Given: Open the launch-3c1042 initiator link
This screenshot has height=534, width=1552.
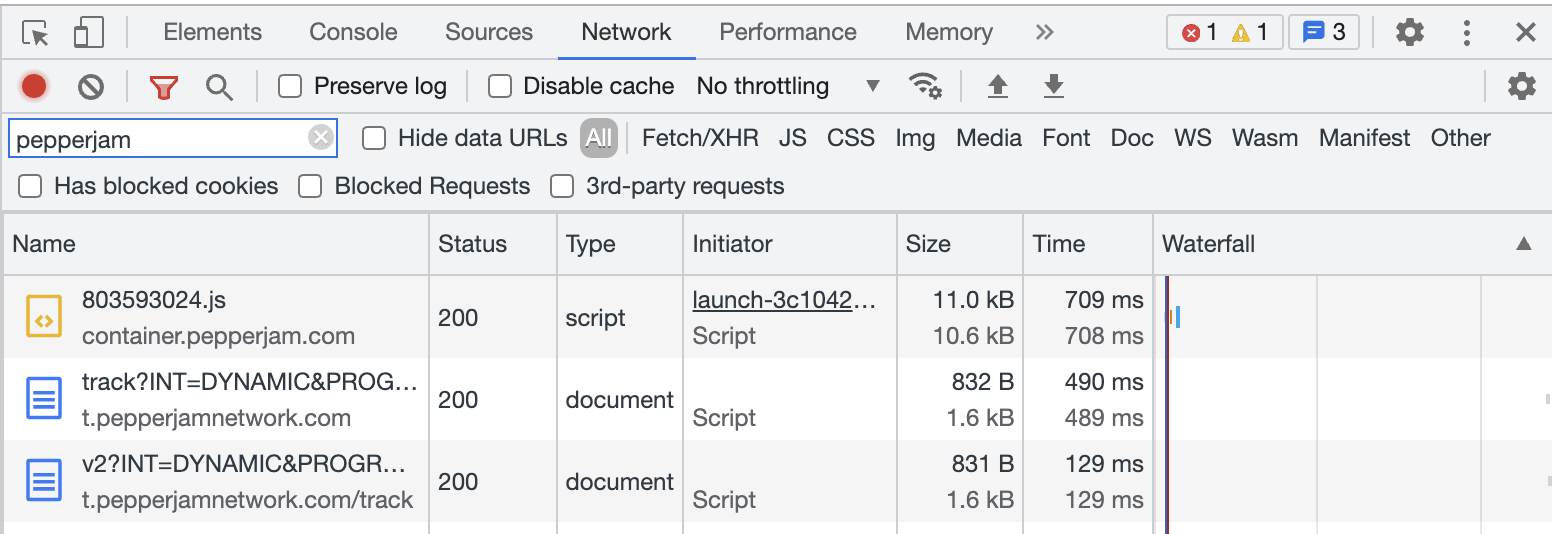Looking at the screenshot, I should tap(784, 300).
